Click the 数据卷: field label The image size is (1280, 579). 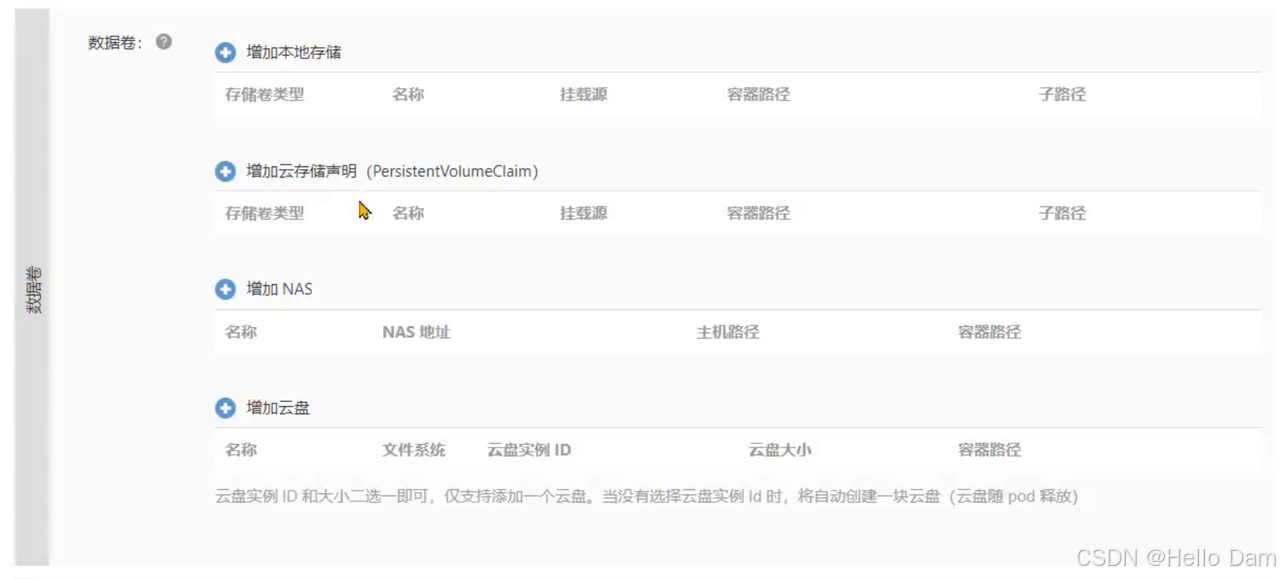(x=115, y=42)
